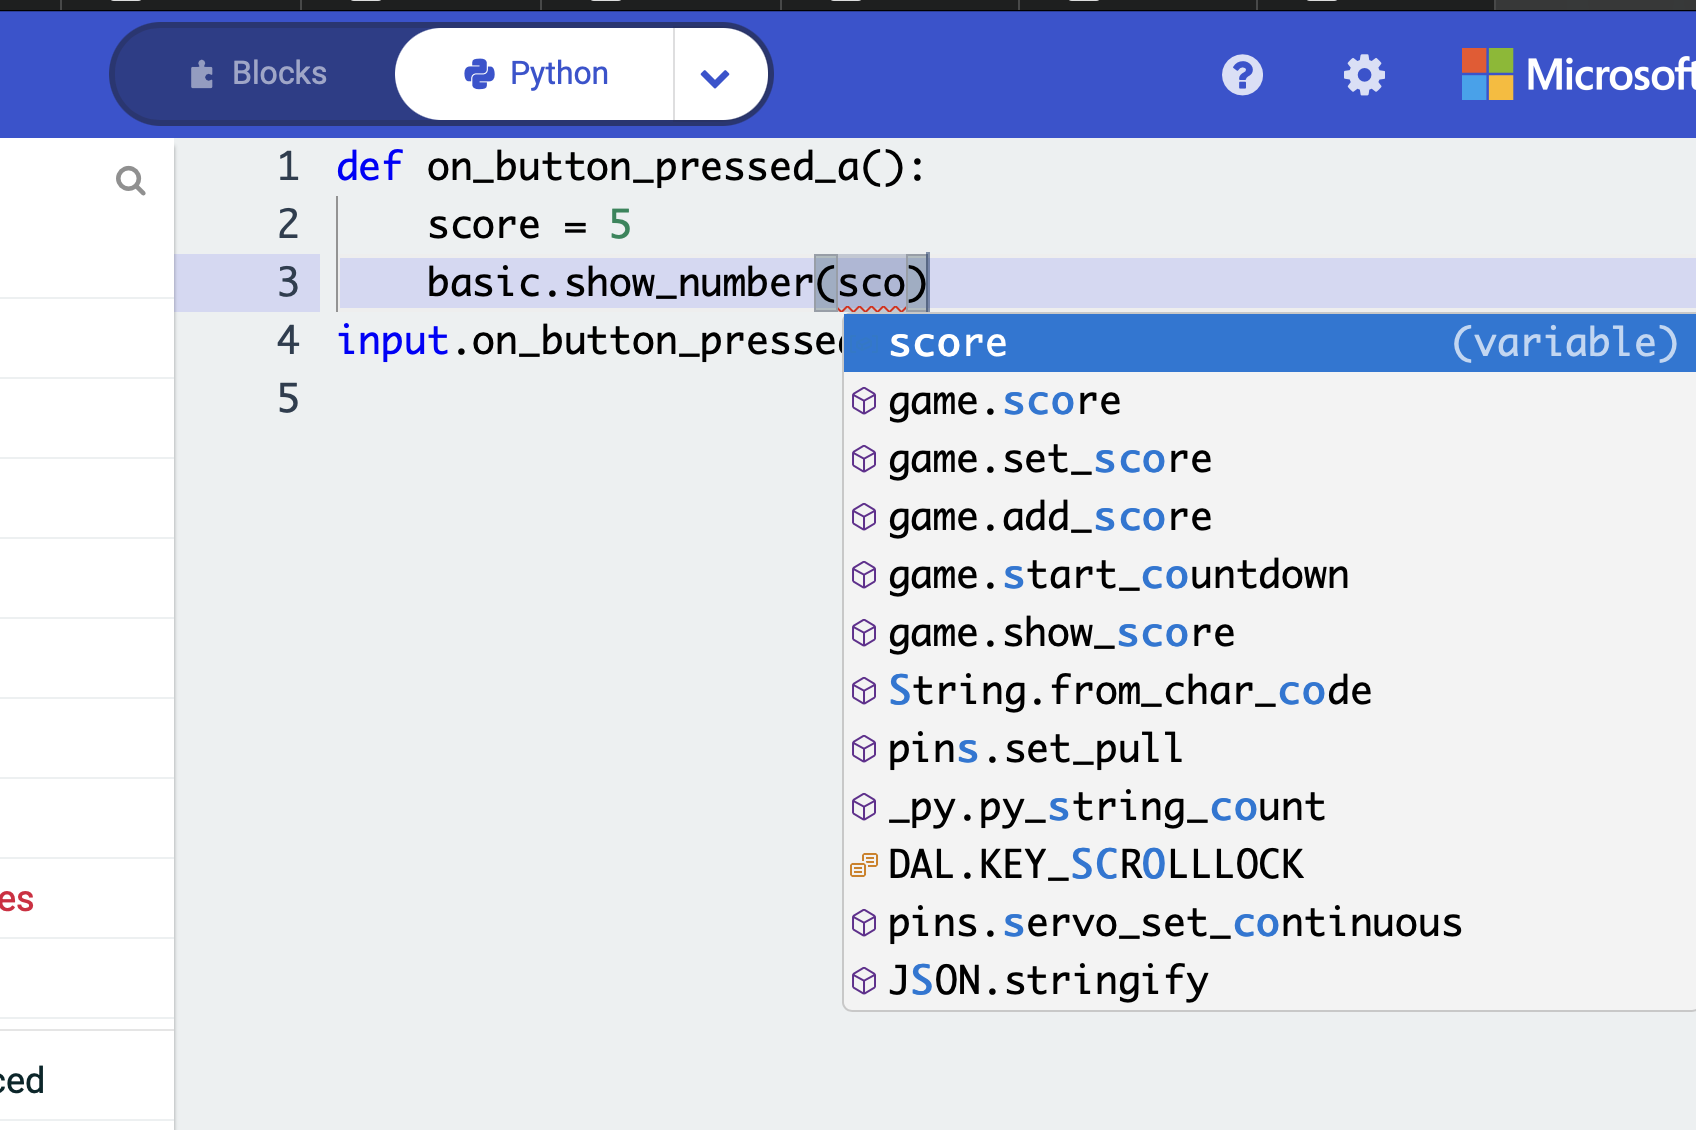Select the pins.servo_set_continuous suggestion

[x=1174, y=922]
